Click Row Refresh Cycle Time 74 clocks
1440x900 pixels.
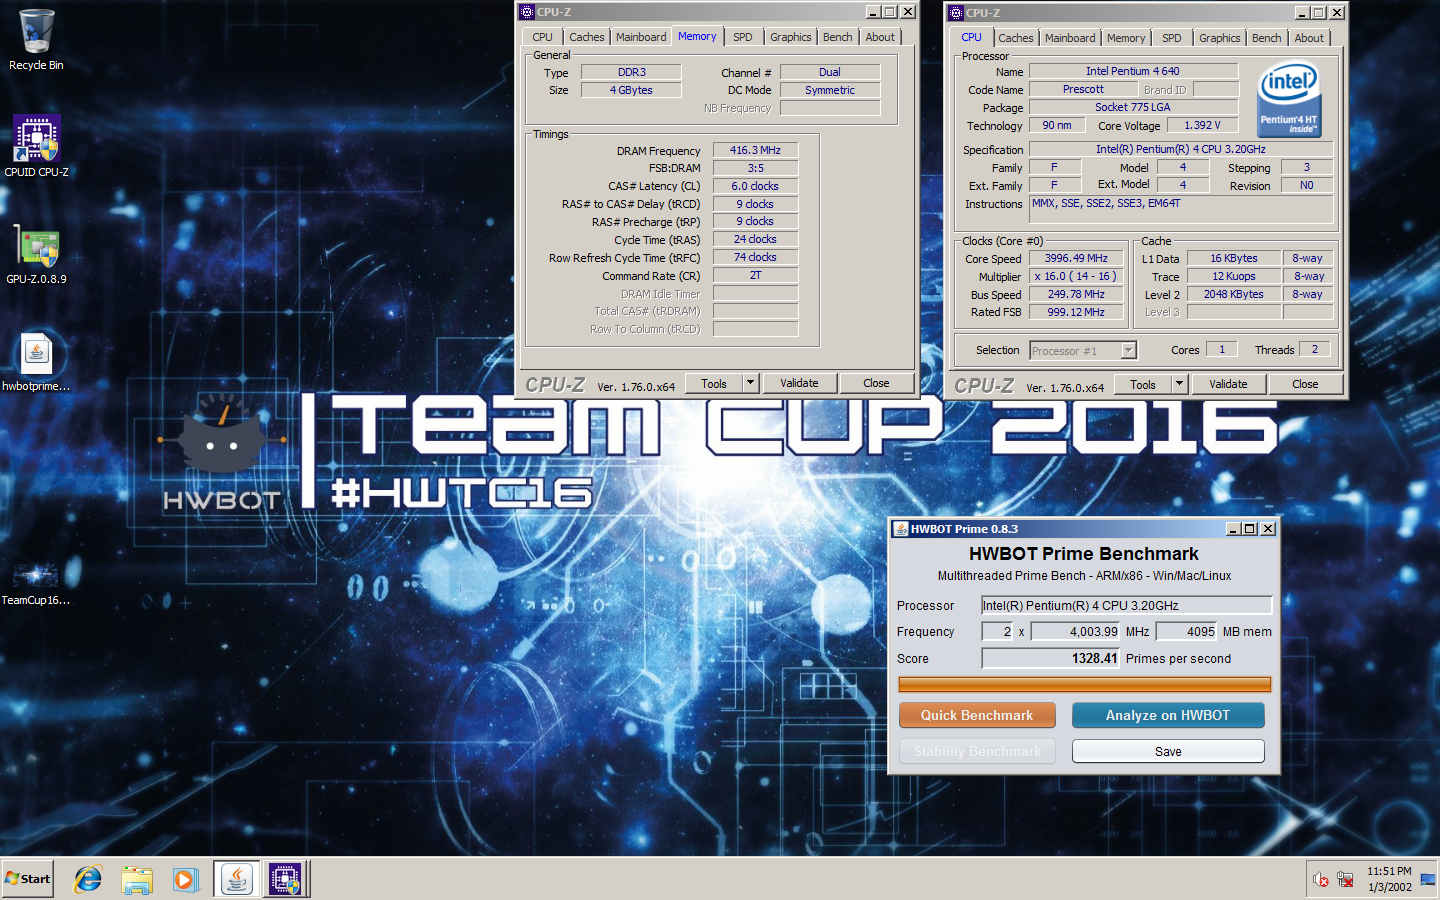[x=755, y=257]
